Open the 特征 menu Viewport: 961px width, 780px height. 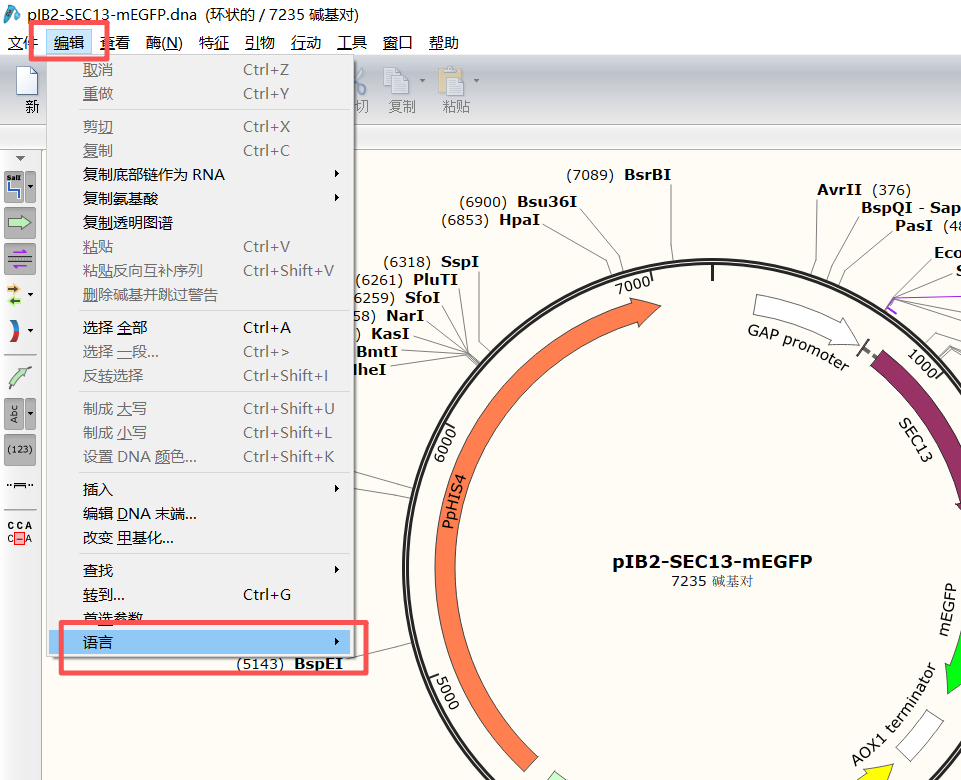click(214, 43)
